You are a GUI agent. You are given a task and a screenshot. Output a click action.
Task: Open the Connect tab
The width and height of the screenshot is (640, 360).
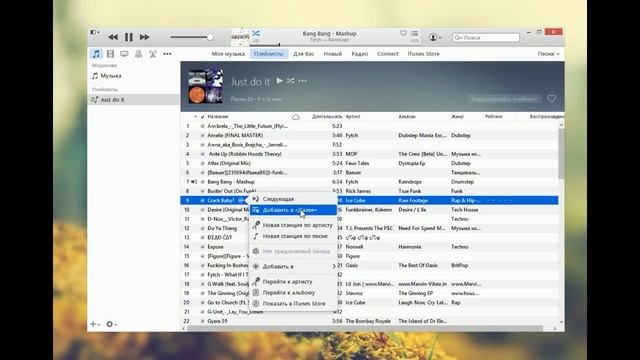click(x=388, y=54)
